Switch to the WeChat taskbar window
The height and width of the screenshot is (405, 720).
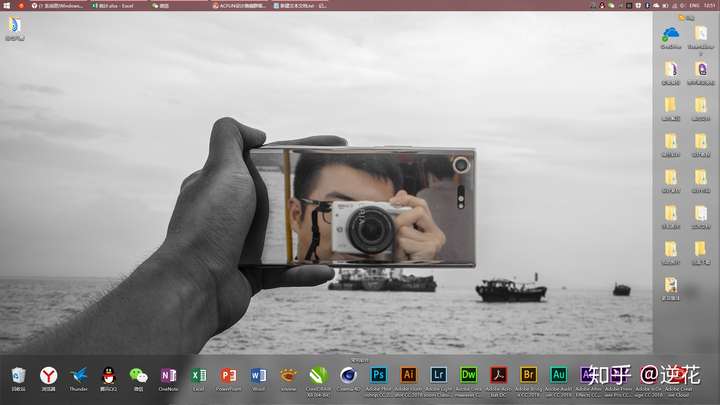coord(179,6)
